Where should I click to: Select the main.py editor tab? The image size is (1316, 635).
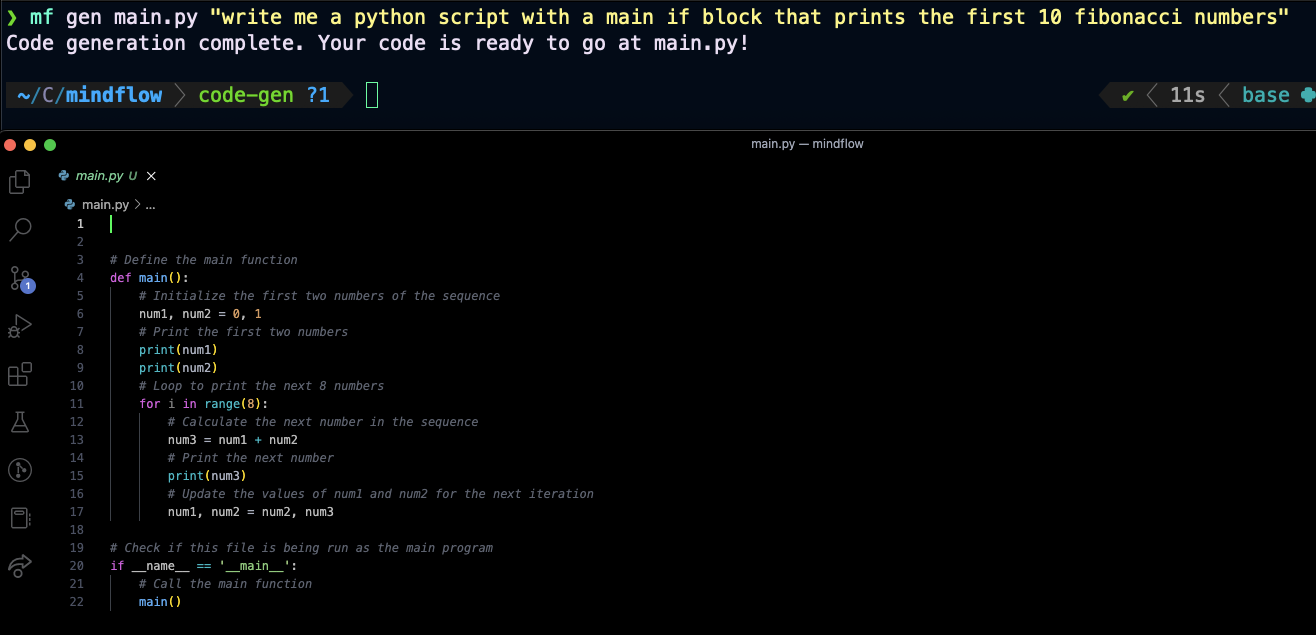click(x=99, y=176)
